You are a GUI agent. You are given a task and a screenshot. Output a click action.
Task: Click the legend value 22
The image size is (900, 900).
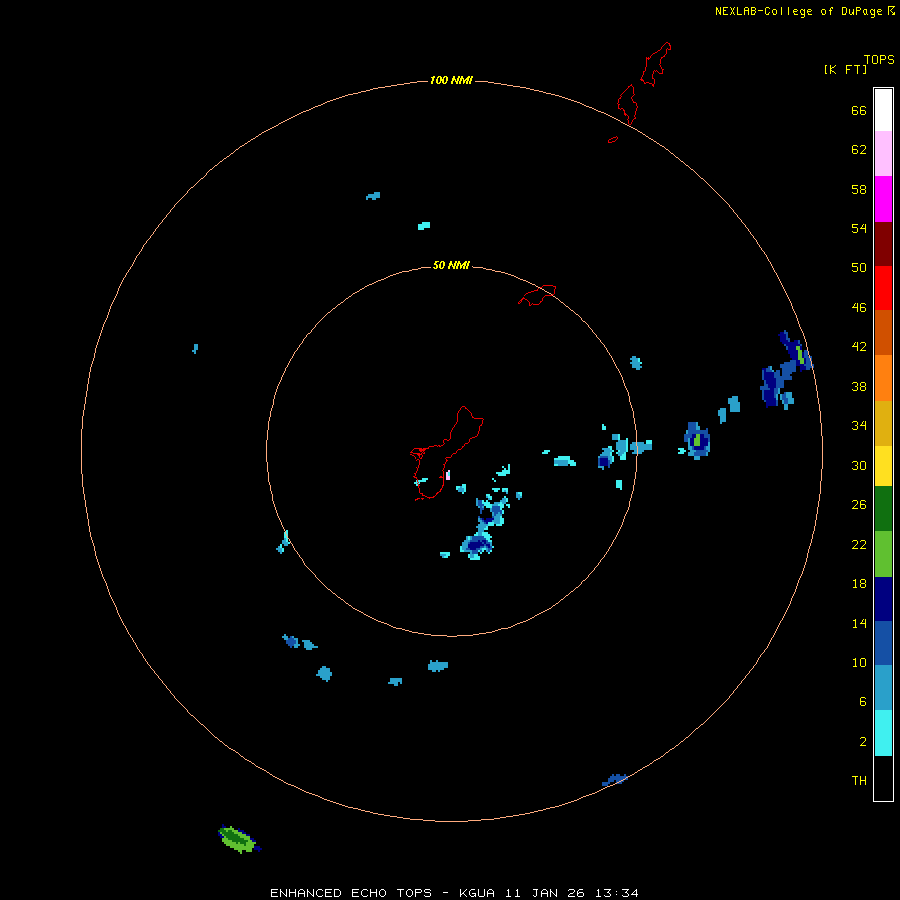pyautogui.click(x=859, y=545)
